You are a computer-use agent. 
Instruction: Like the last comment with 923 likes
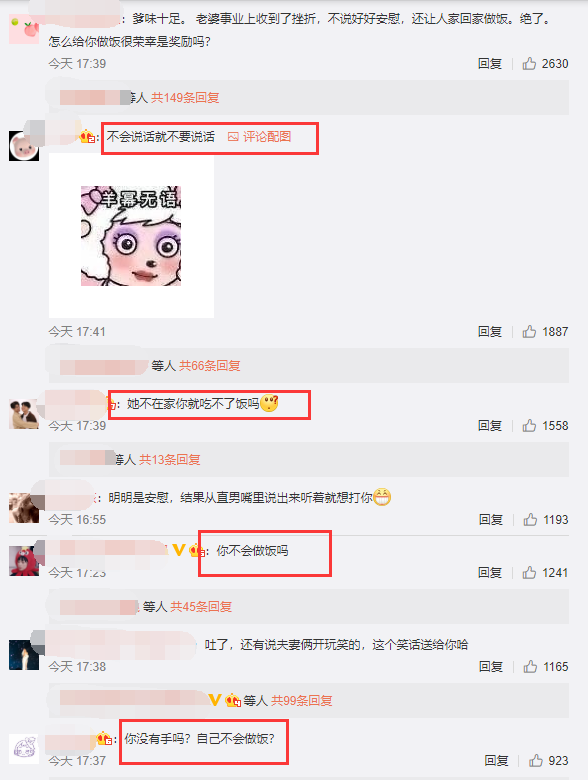point(535,760)
